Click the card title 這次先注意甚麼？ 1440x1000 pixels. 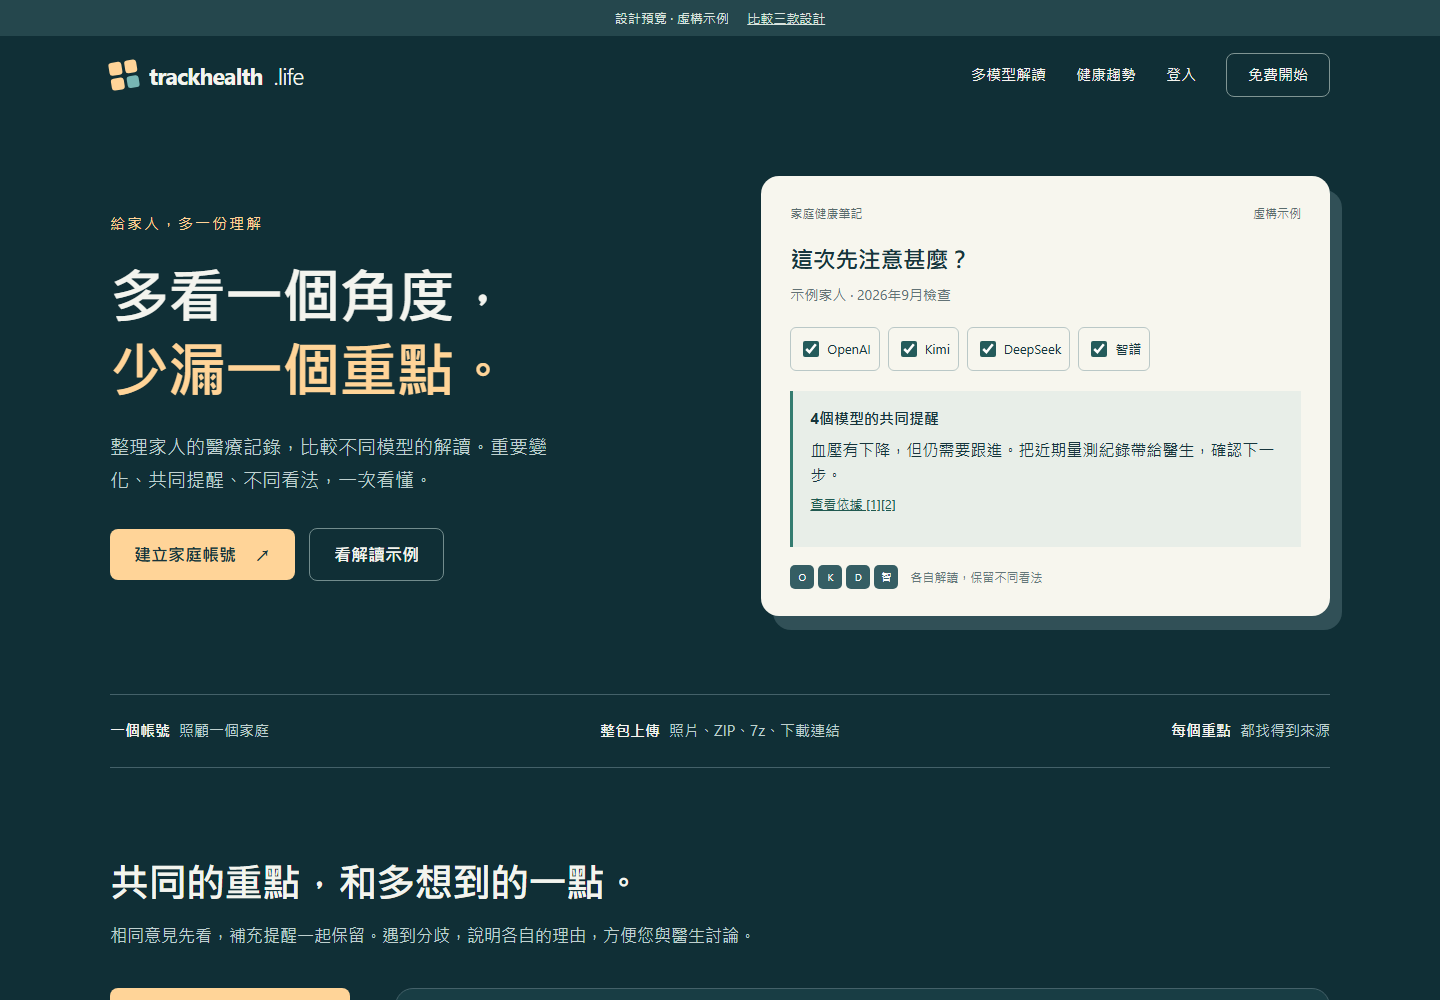[880, 260]
